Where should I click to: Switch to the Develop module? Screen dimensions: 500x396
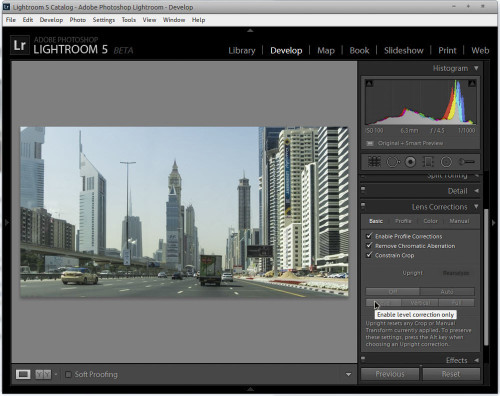(286, 51)
